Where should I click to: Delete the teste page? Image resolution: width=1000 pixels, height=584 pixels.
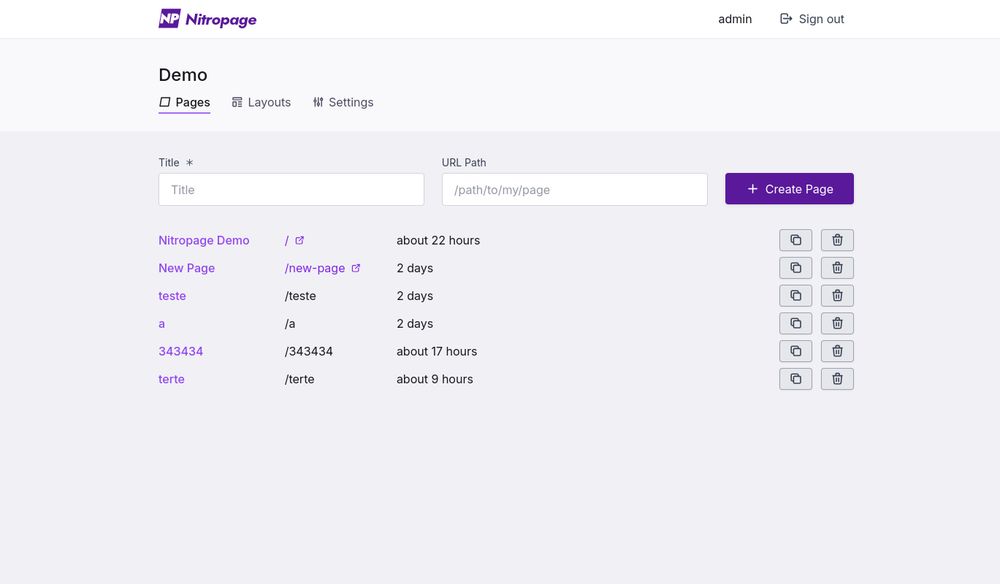pyautogui.click(x=837, y=296)
